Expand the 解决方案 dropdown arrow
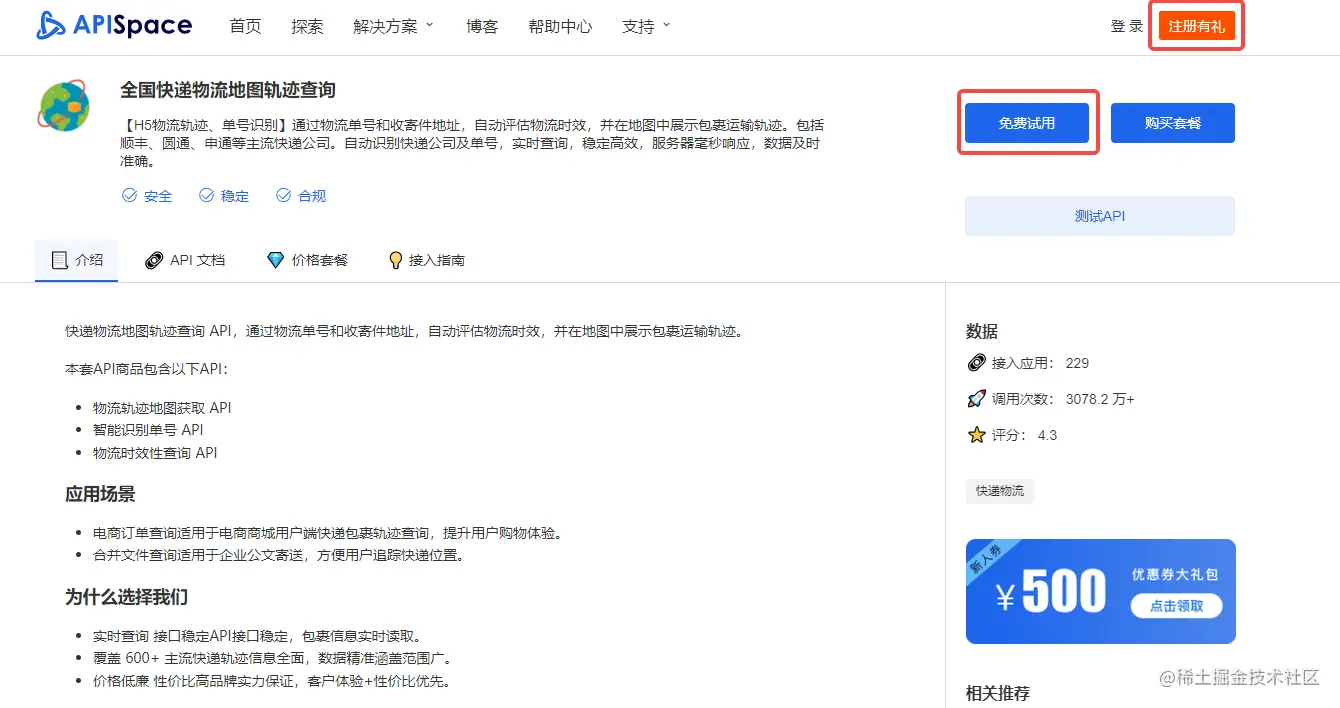 click(430, 25)
